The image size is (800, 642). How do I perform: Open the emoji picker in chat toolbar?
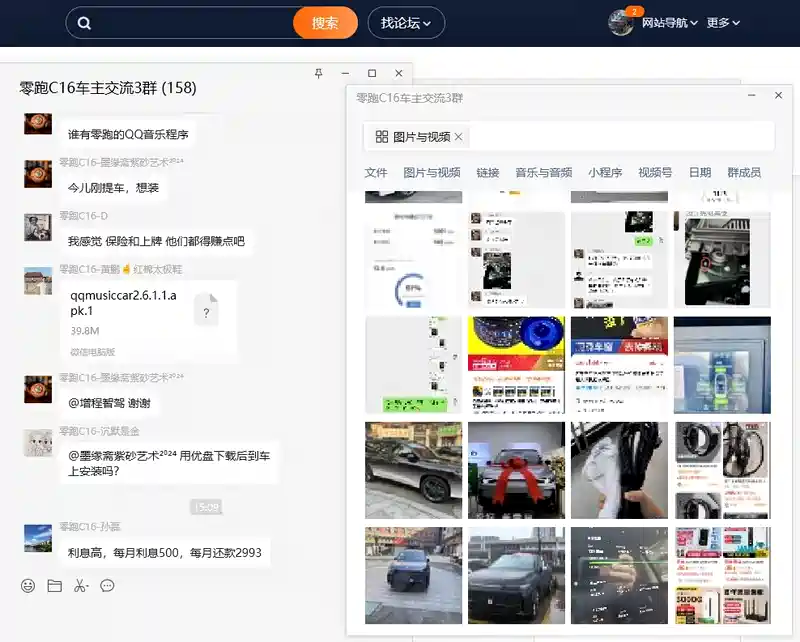coord(28,586)
